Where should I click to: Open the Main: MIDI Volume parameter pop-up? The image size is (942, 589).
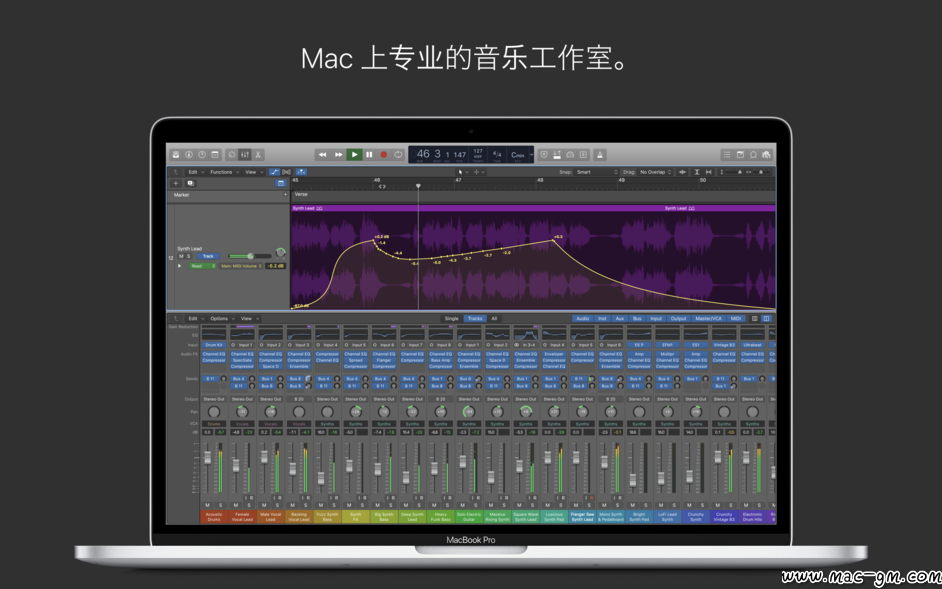pos(241,266)
